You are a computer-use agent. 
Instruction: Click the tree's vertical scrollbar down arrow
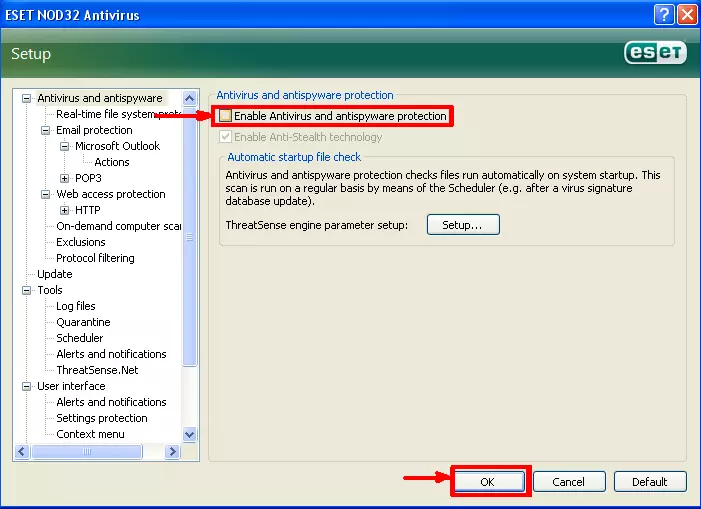[x=190, y=435]
